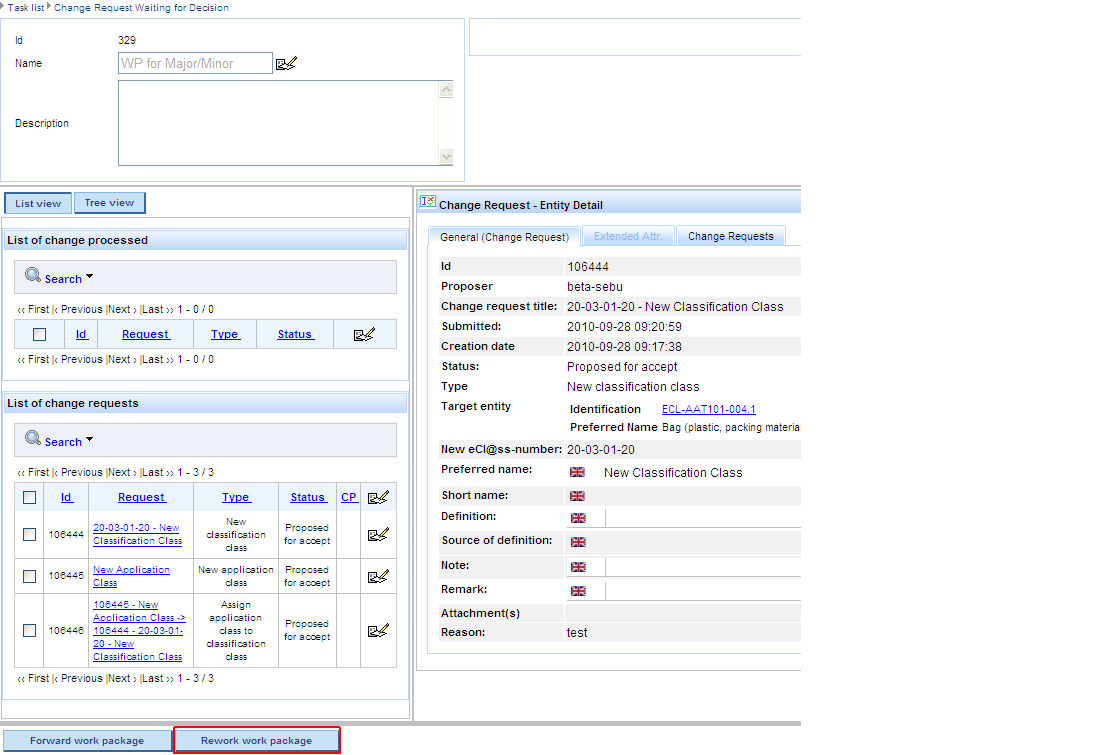Check the box for request 106444

coord(30,535)
